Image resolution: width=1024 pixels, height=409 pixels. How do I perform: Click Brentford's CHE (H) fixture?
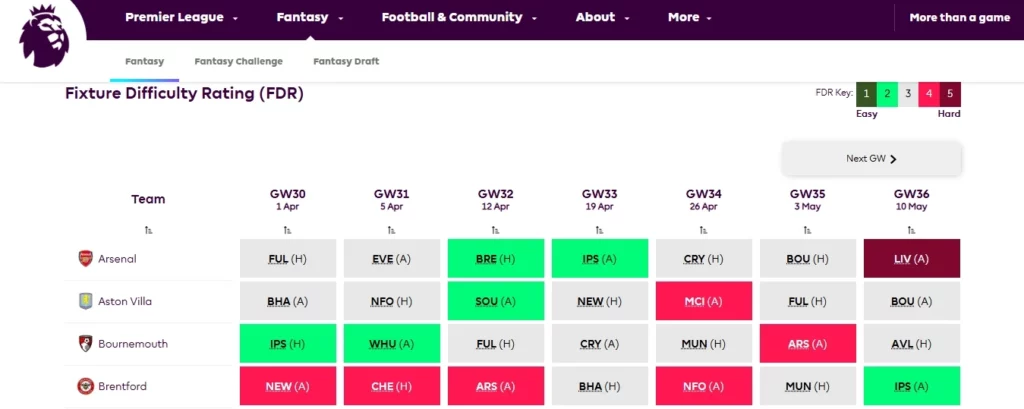(x=392, y=386)
